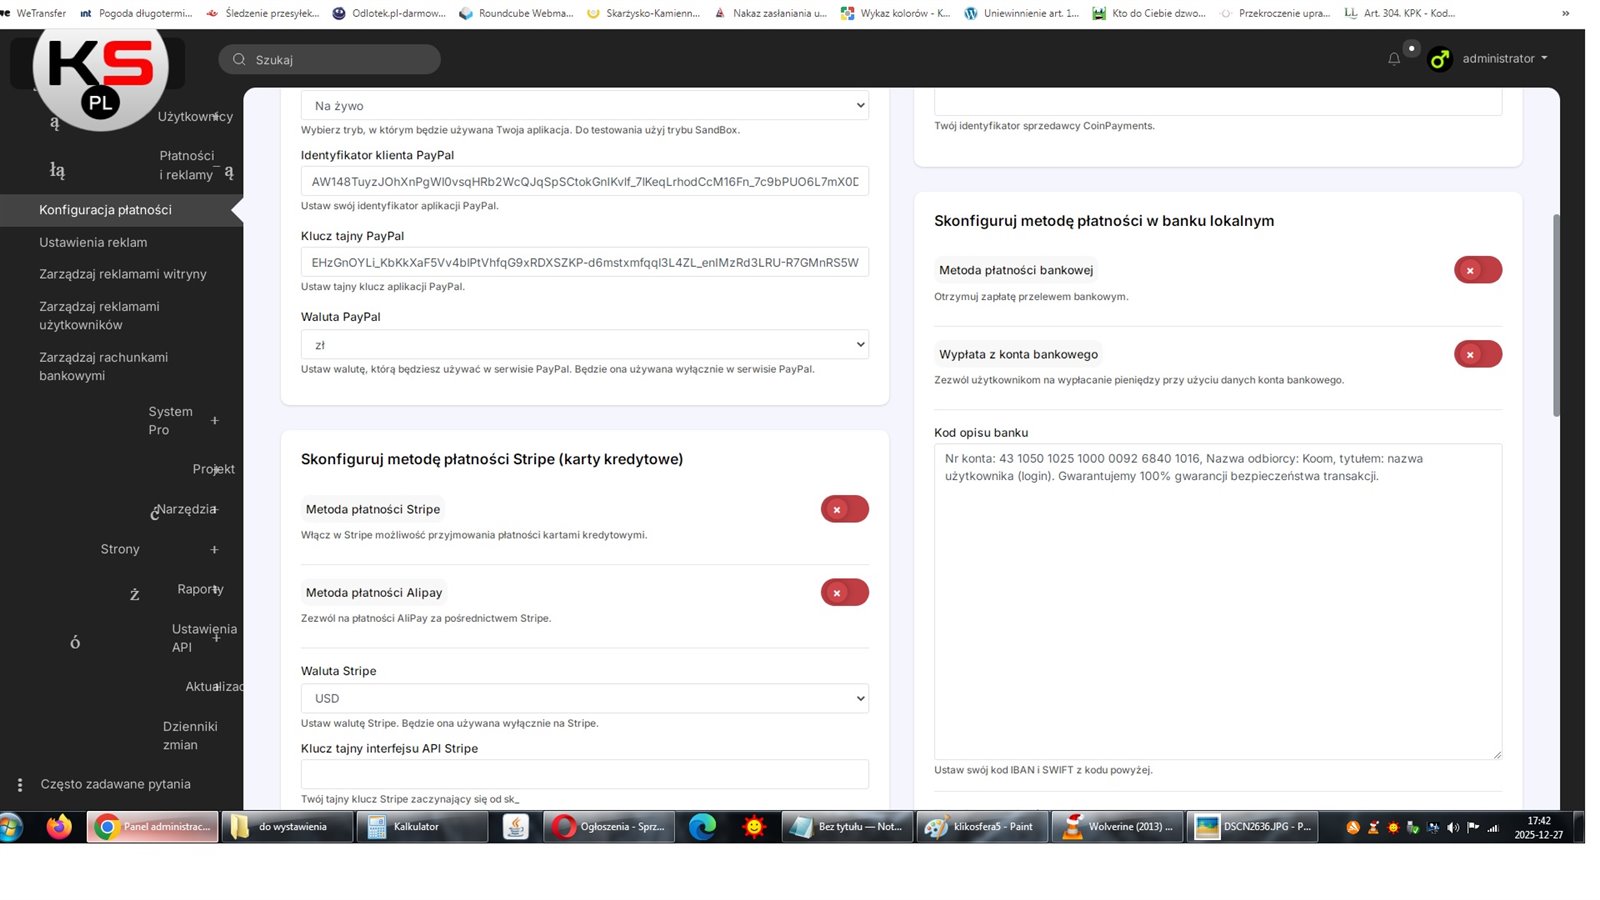Open Microsoft Edge from the taskbar
1600x900 pixels.
(702, 827)
